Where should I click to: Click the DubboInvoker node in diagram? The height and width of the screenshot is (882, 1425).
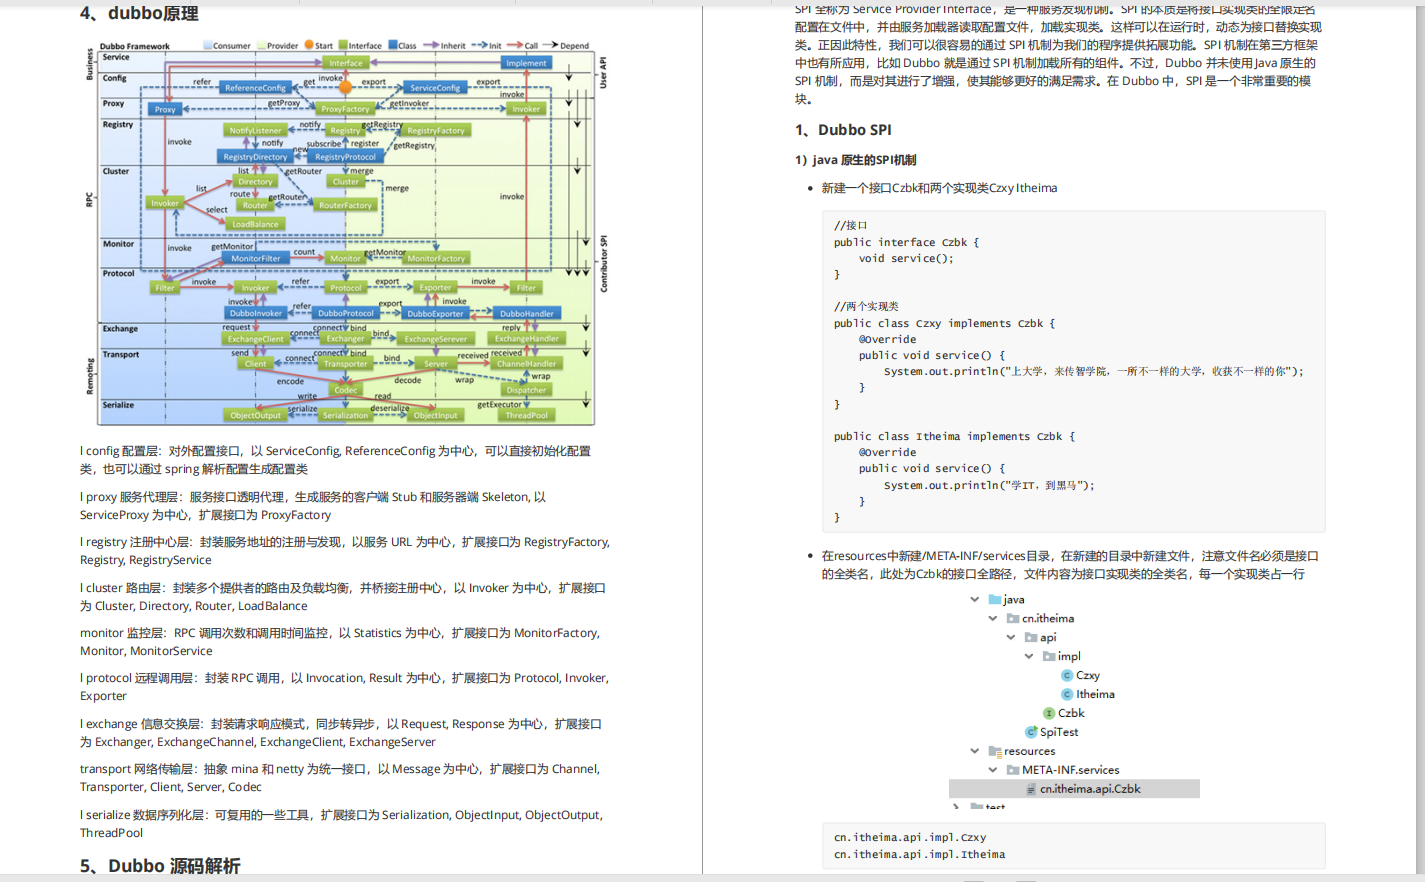(x=256, y=314)
